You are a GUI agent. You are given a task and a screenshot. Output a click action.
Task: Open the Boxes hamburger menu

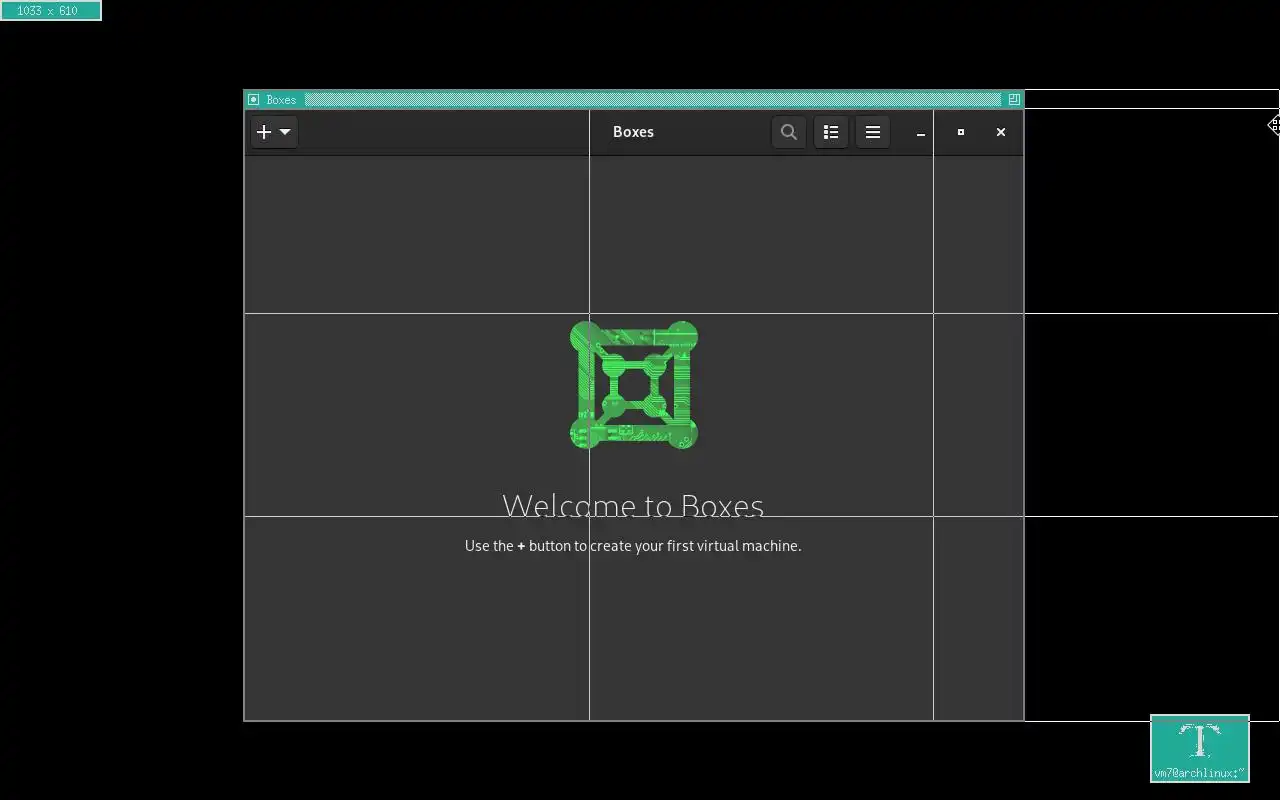click(x=872, y=132)
